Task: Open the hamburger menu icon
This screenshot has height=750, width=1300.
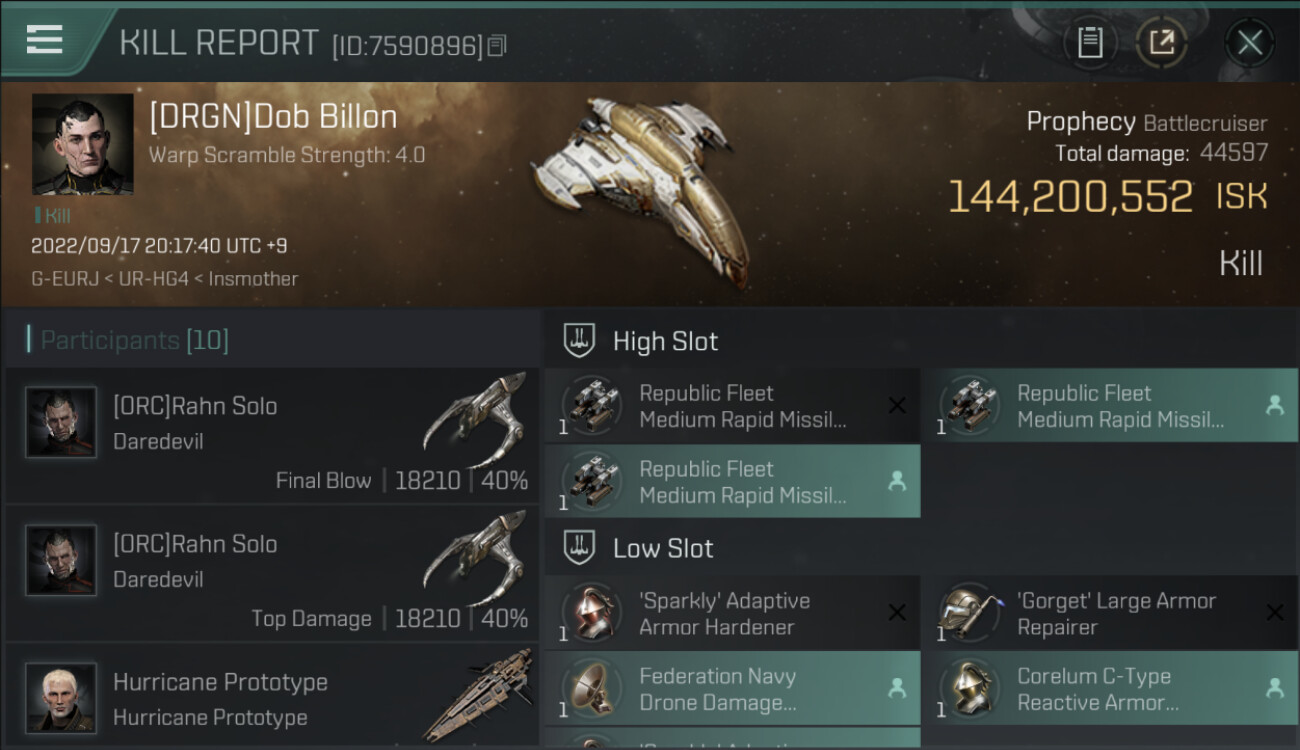Action: [45, 40]
